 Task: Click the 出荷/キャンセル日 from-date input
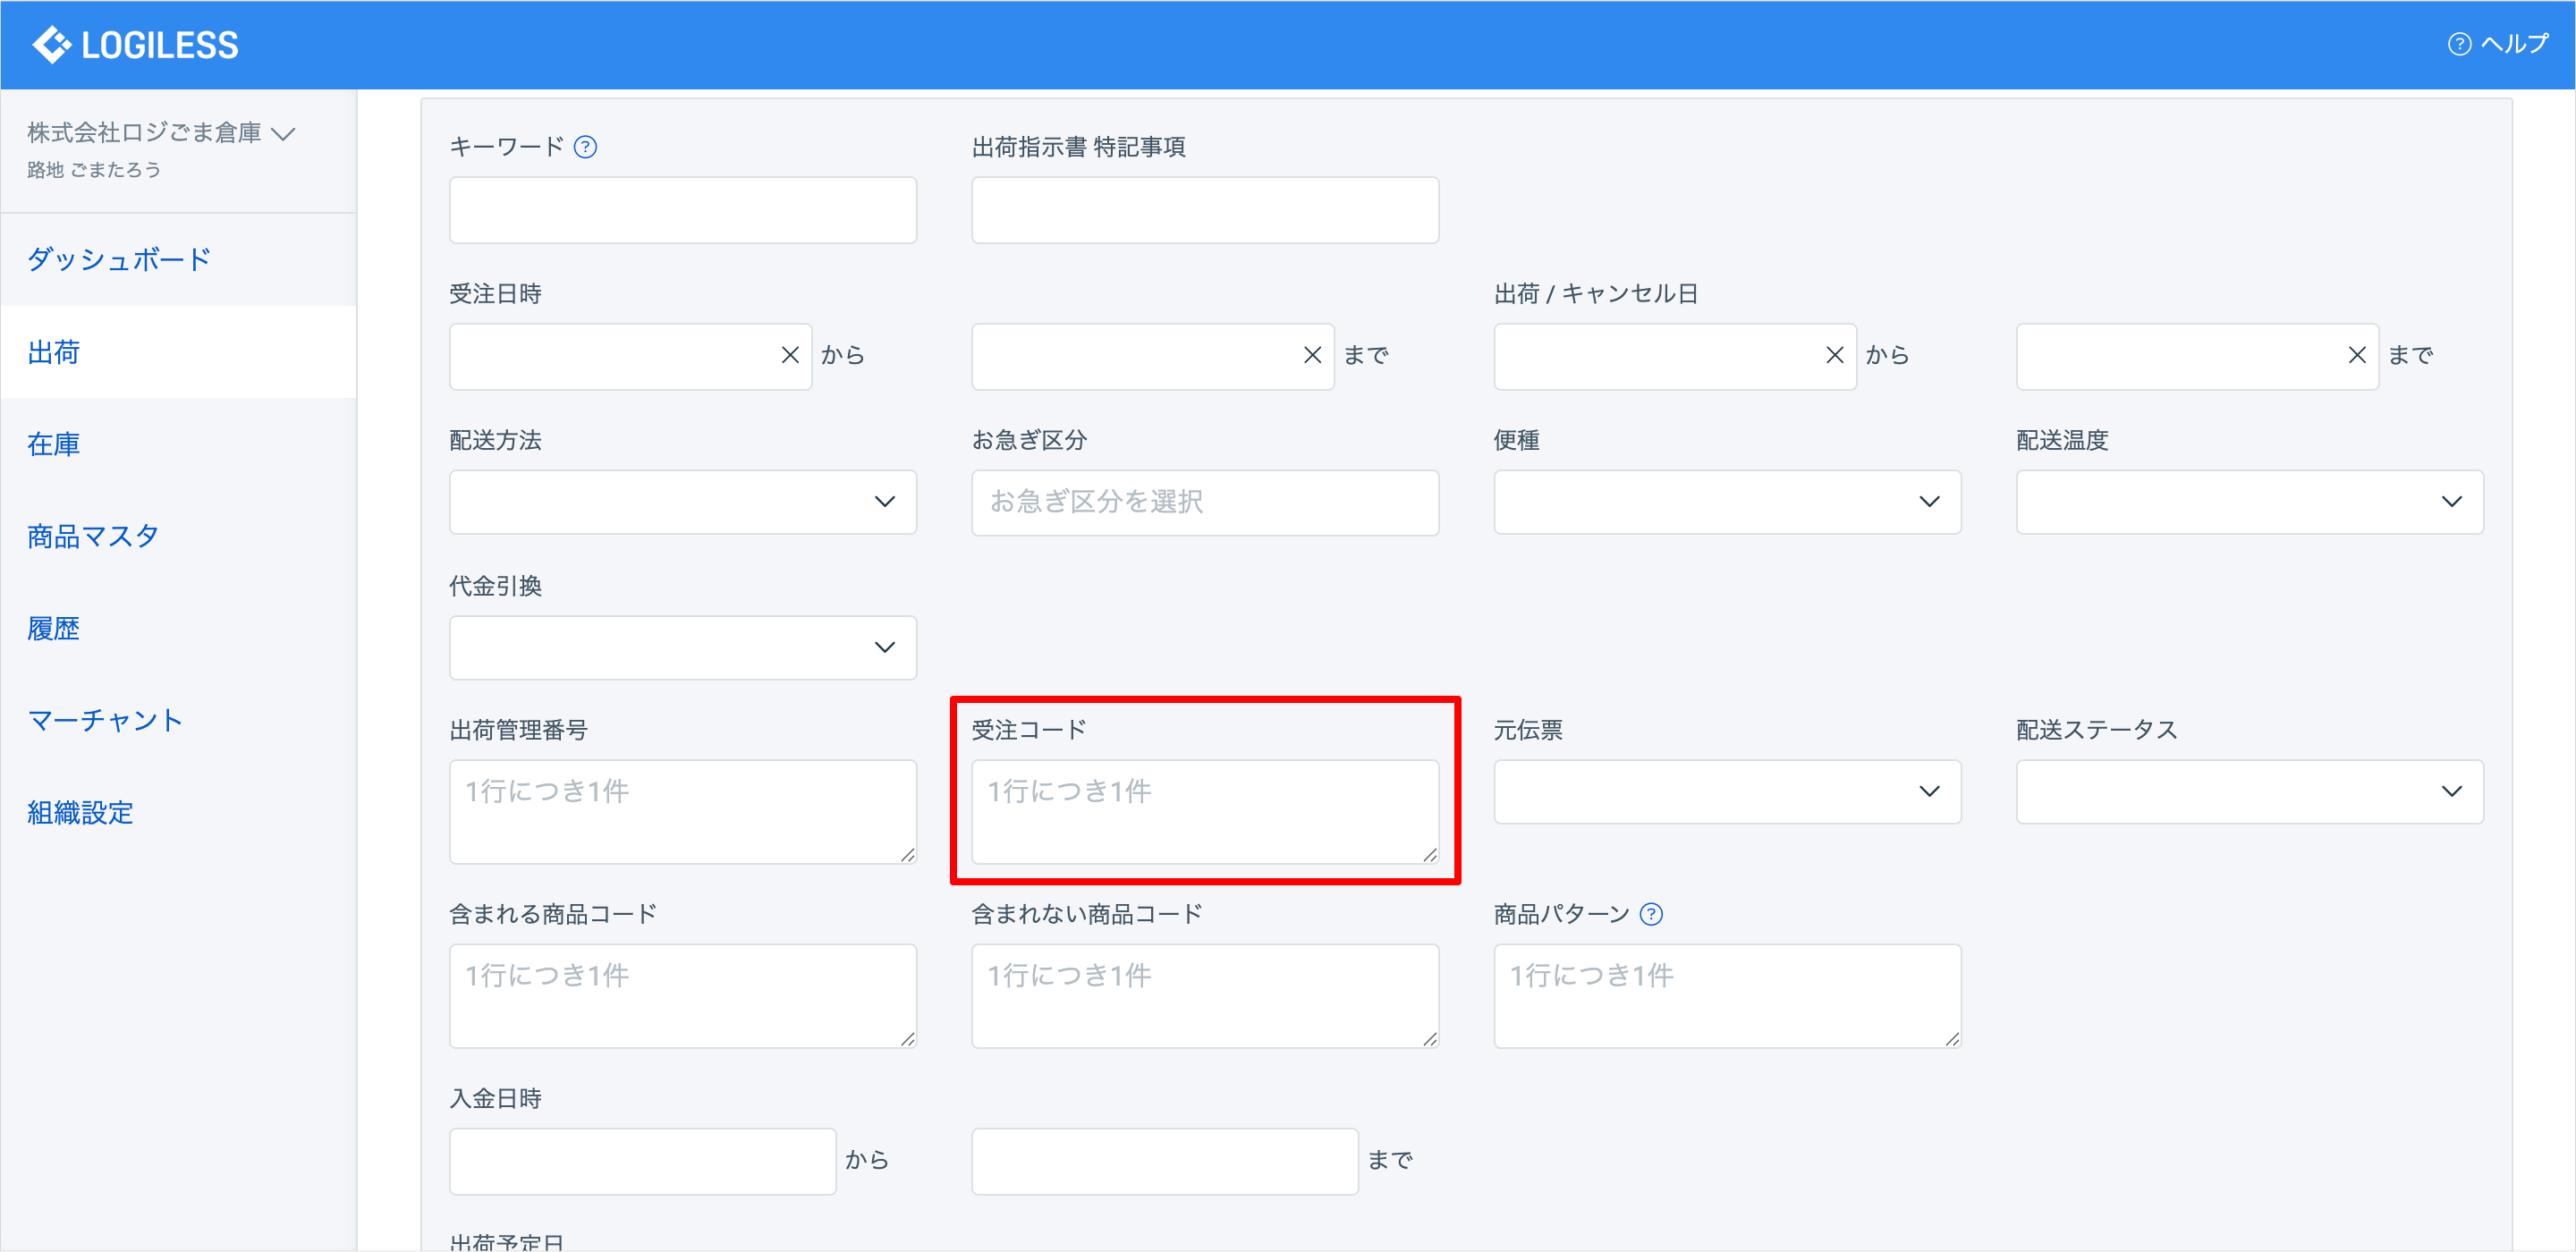click(1675, 356)
